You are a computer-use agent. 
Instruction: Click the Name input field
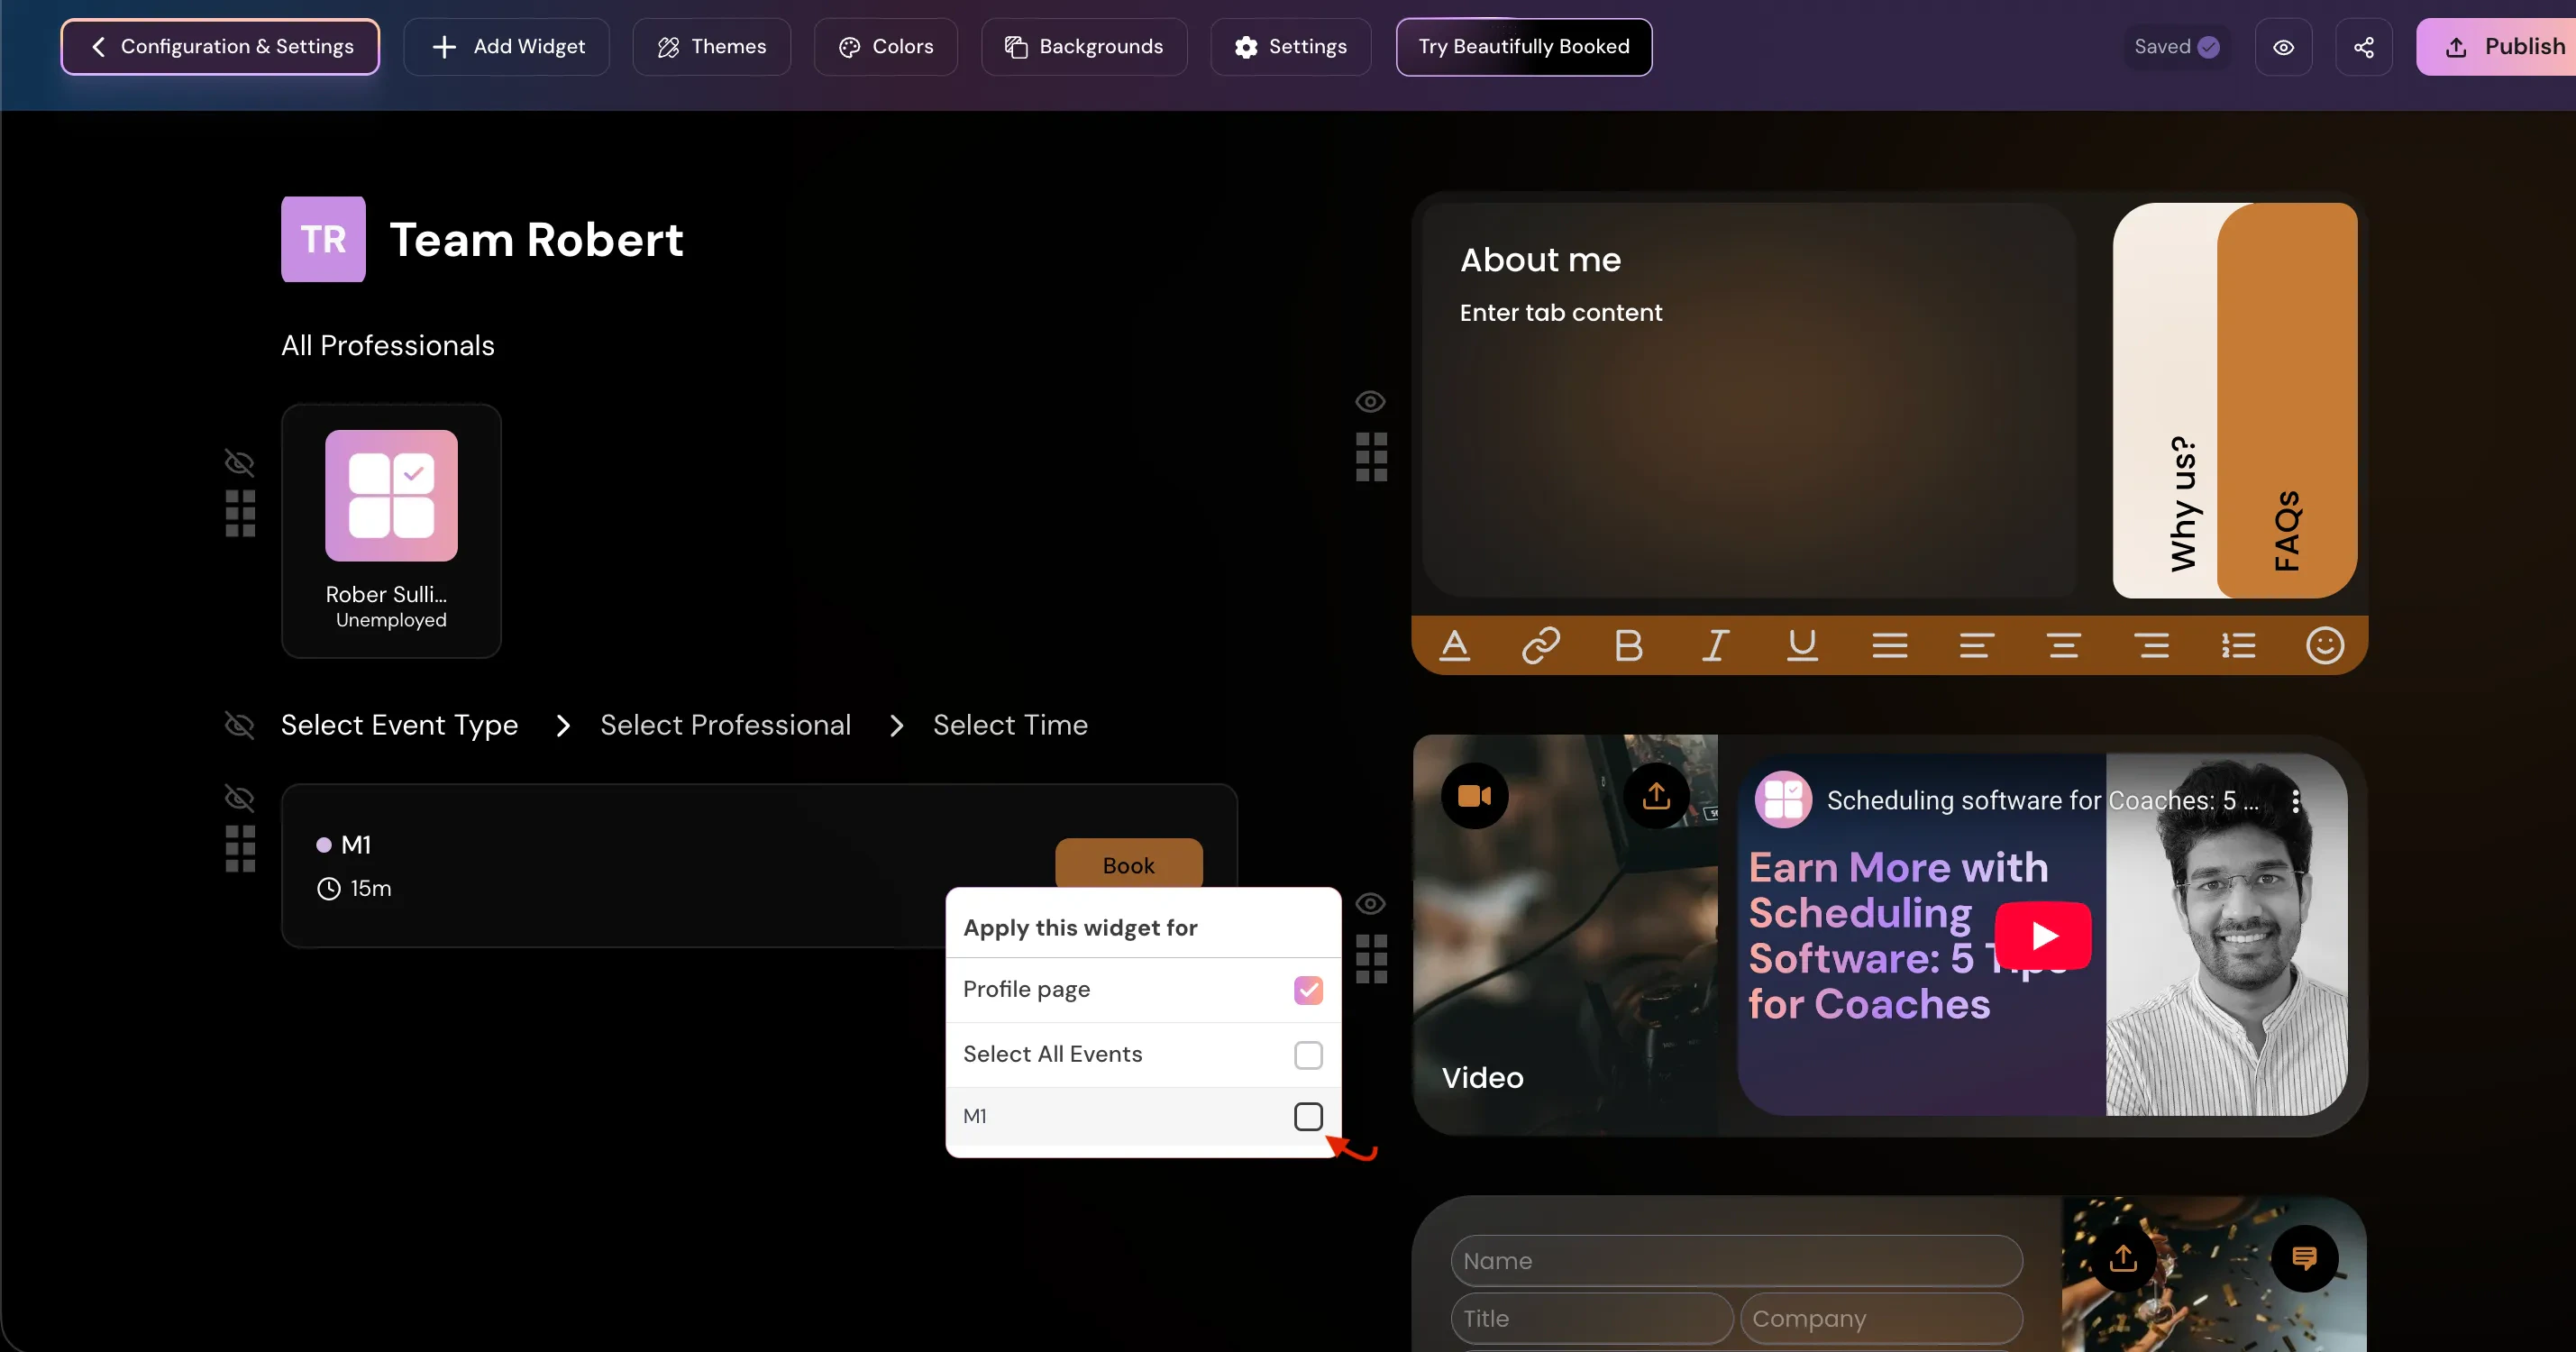tap(1736, 1261)
